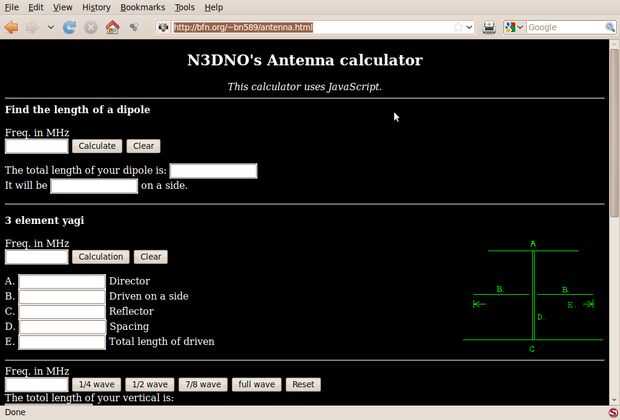Click the yagi Freq. in MHz input

37,257
